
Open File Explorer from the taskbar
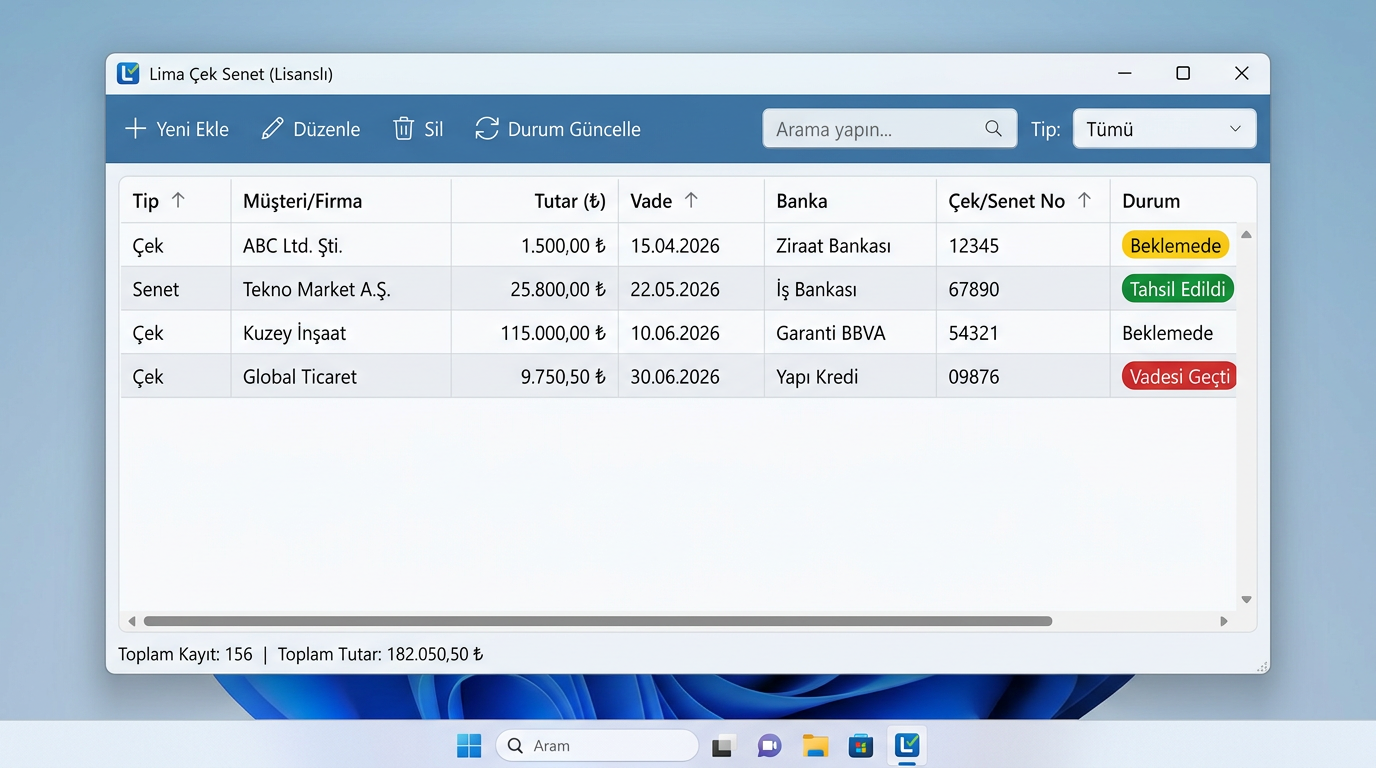tap(816, 746)
